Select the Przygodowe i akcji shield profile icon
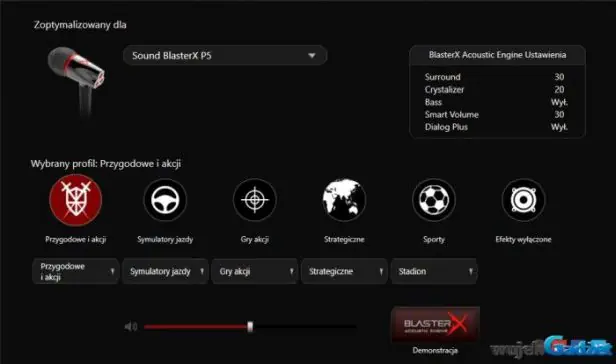This screenshot has height=364, width=616. (x=75, y=200)
